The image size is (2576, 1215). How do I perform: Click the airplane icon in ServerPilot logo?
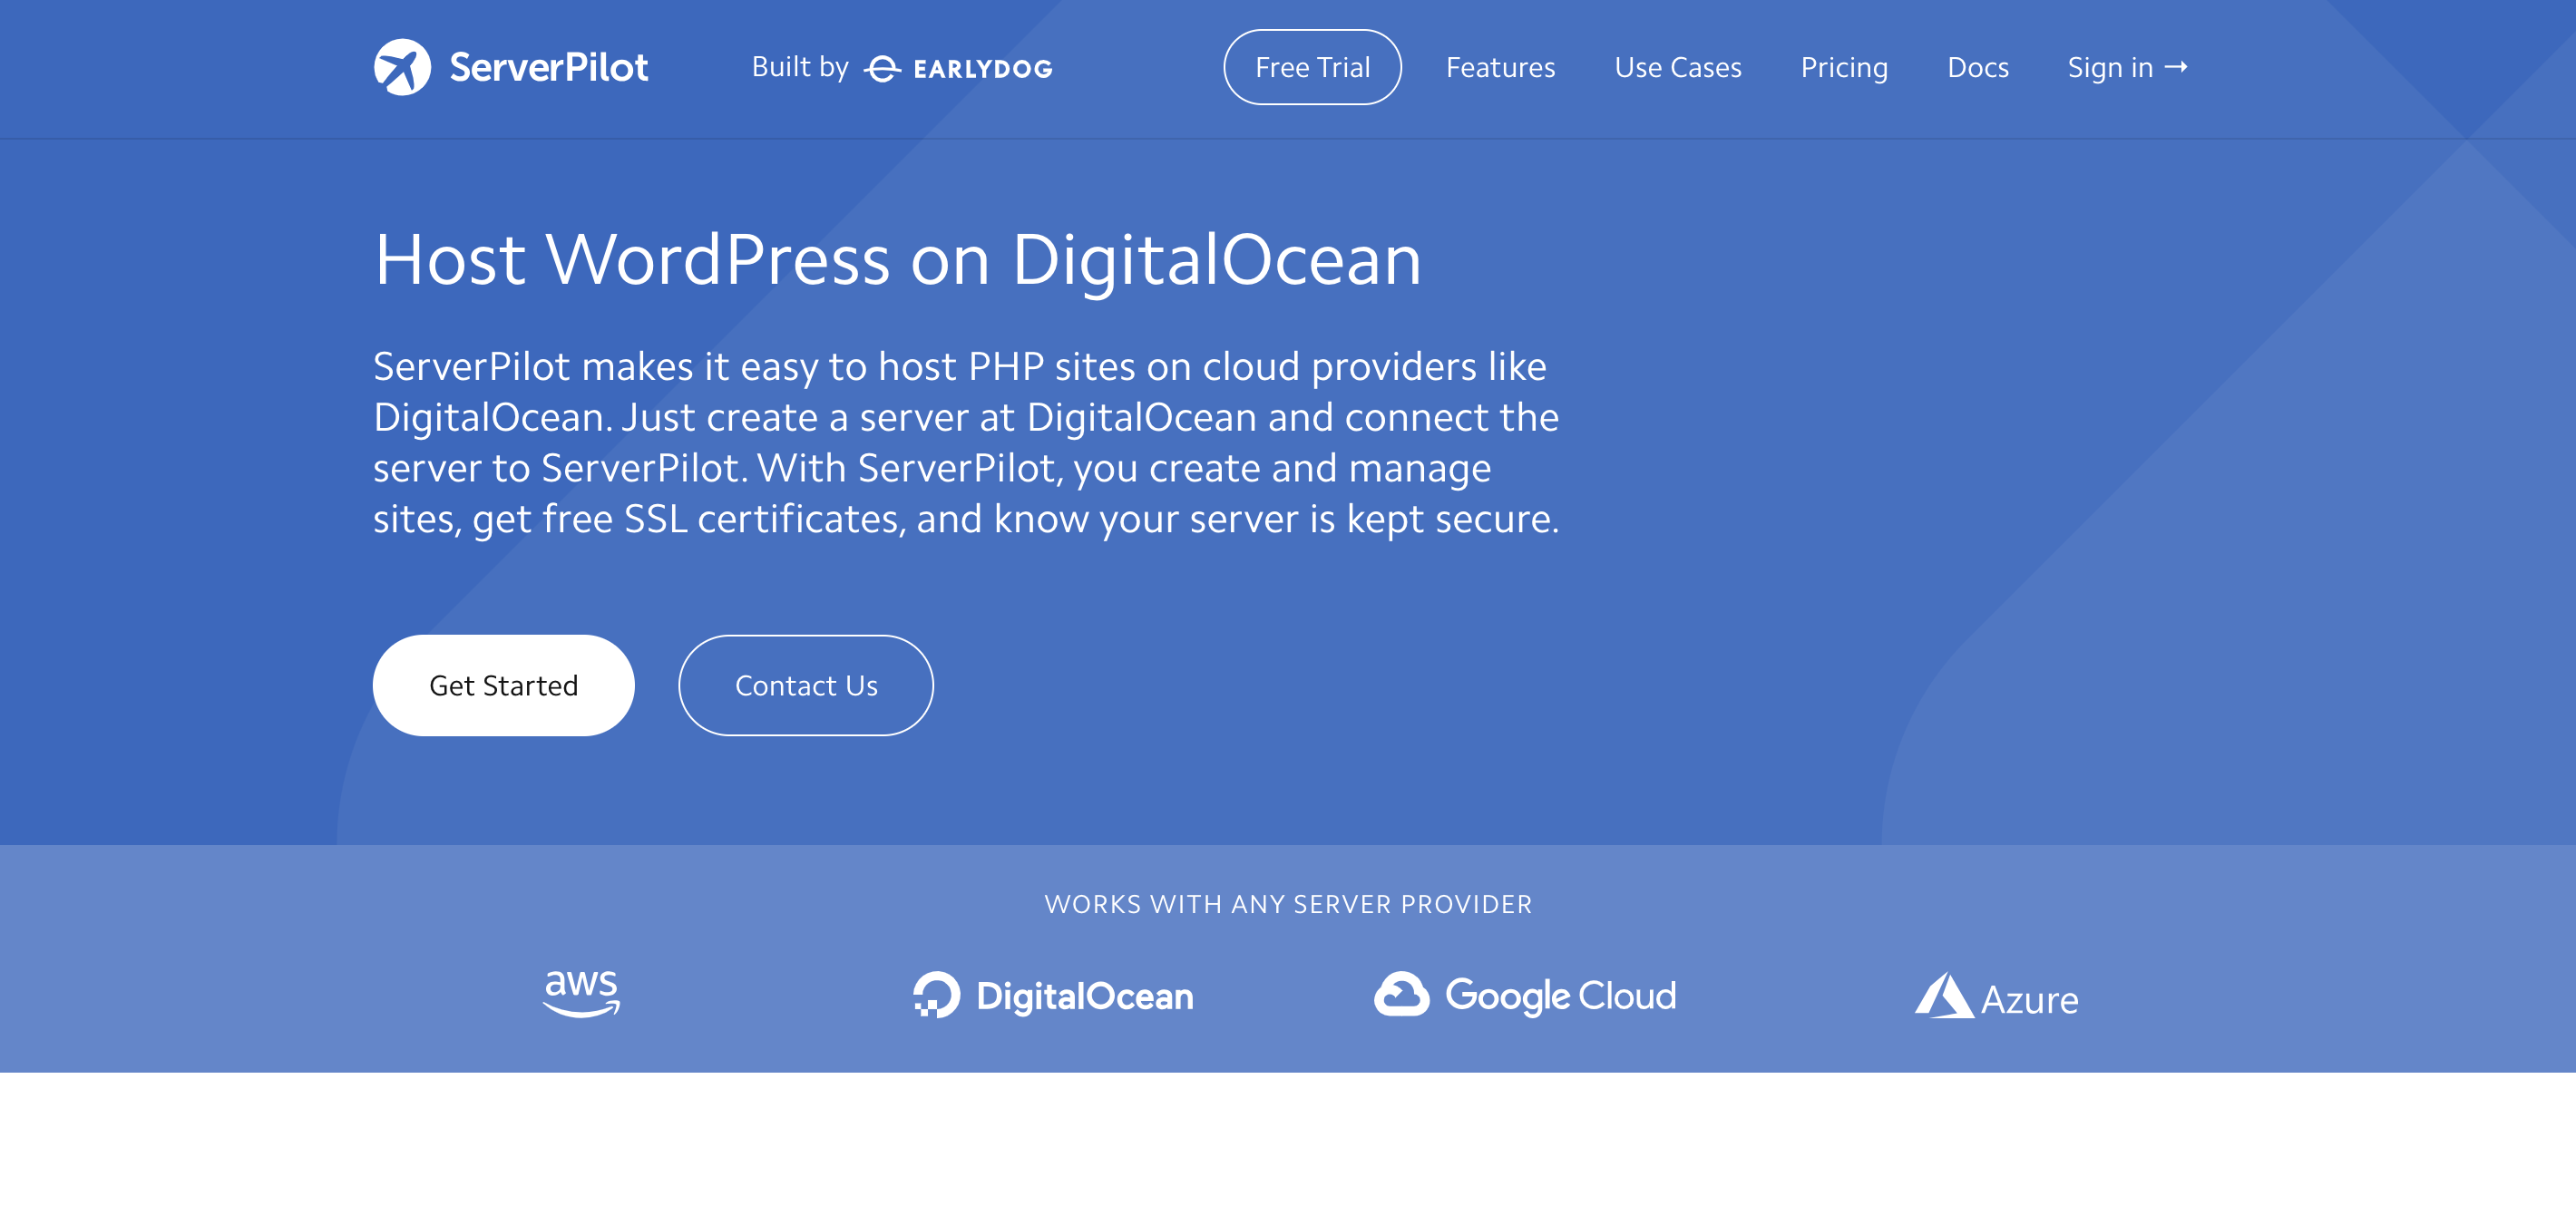(401, 67)
